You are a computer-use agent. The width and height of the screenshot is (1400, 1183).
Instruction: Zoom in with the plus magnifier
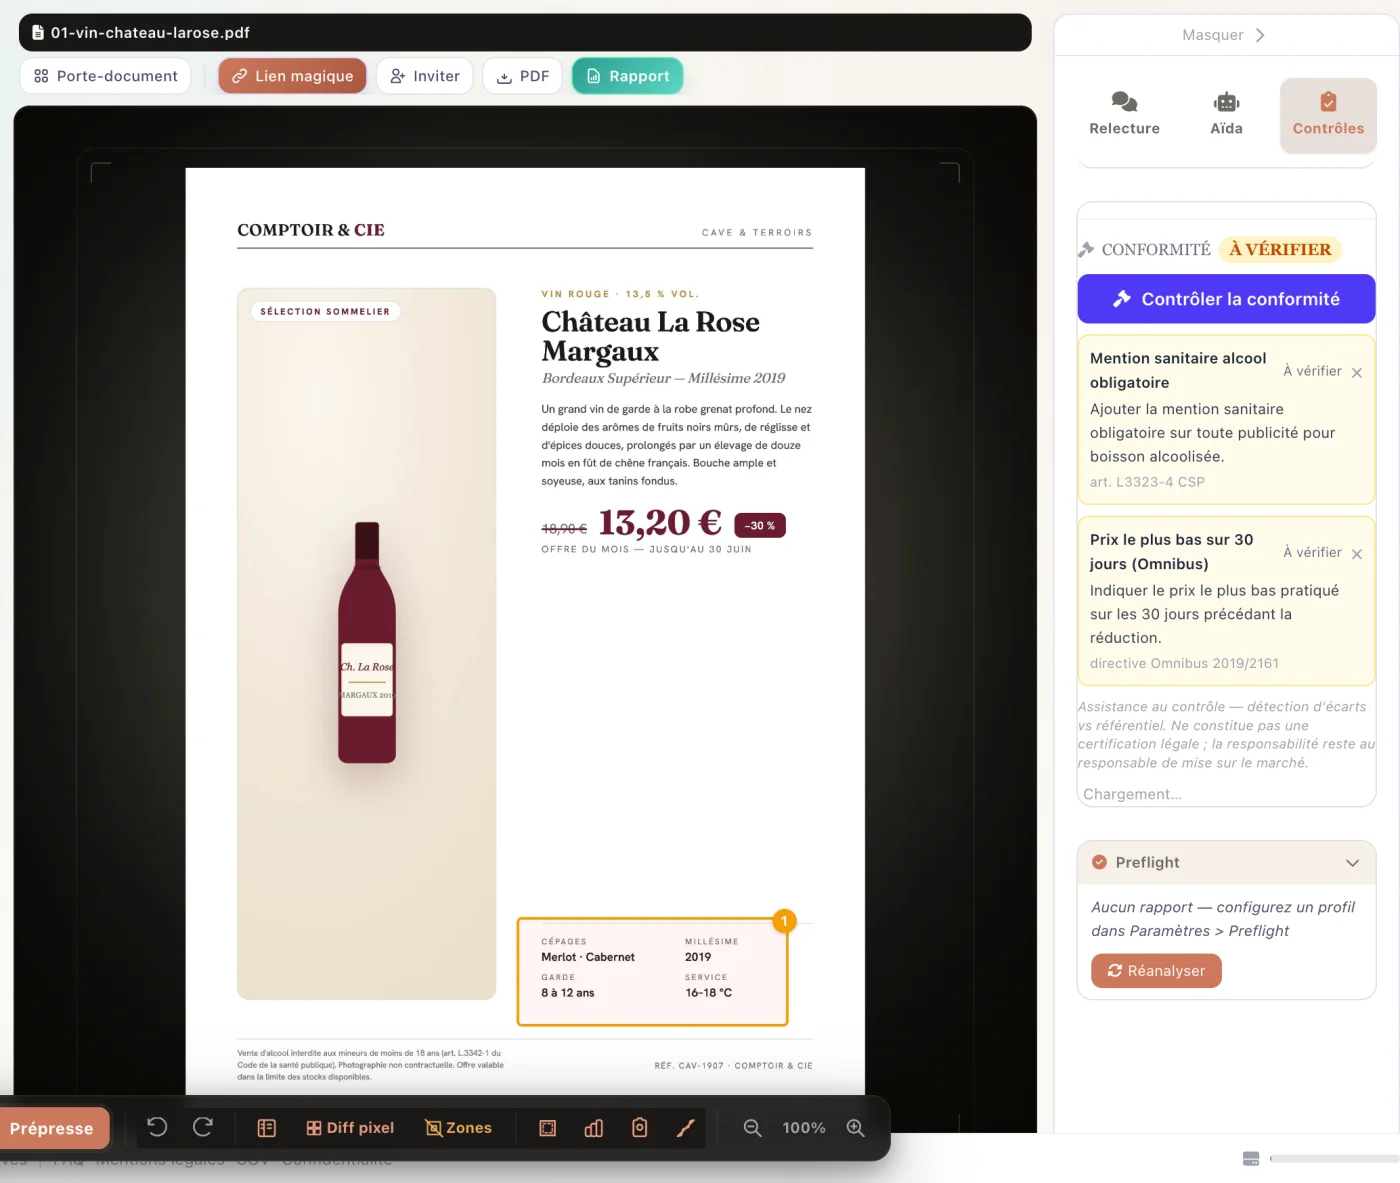click(856, 1128)
